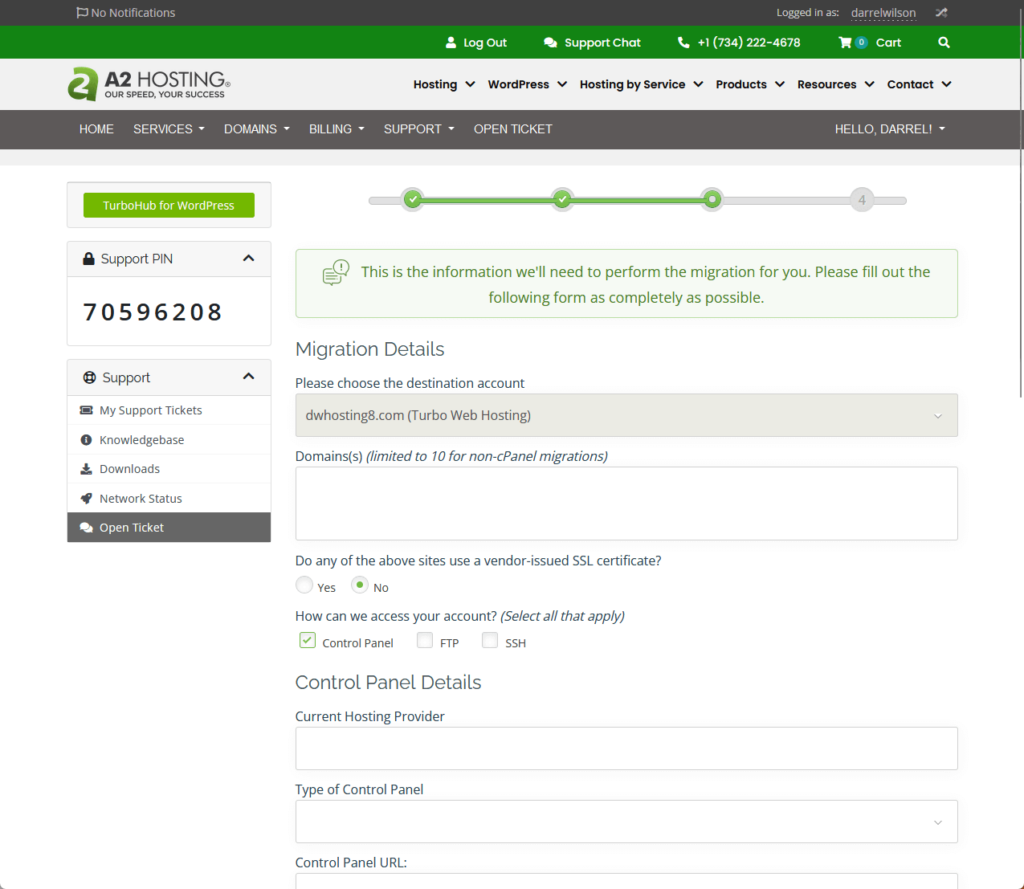Click the notifications flag icon
1024x889 pixels.
[82, 12]
